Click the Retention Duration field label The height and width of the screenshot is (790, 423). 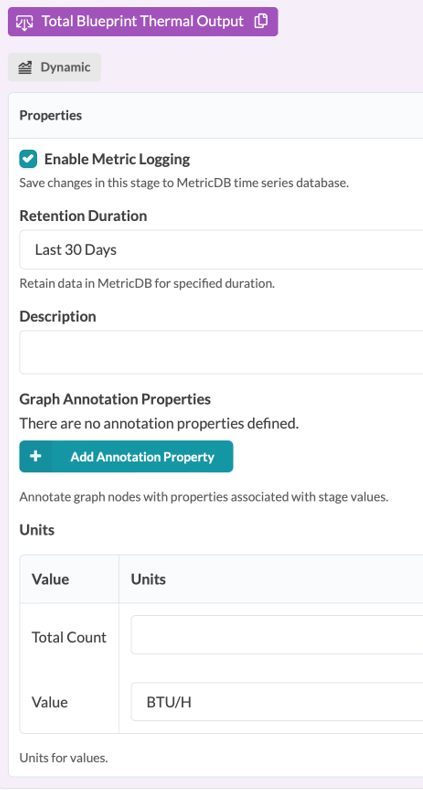coord(83,216)
